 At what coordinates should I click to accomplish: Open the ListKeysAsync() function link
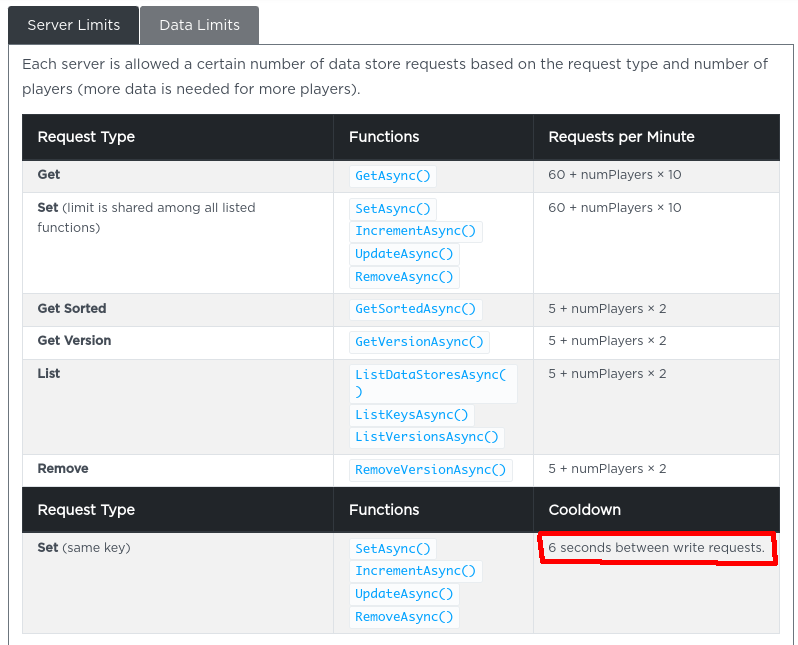click(x=411, y=415)
